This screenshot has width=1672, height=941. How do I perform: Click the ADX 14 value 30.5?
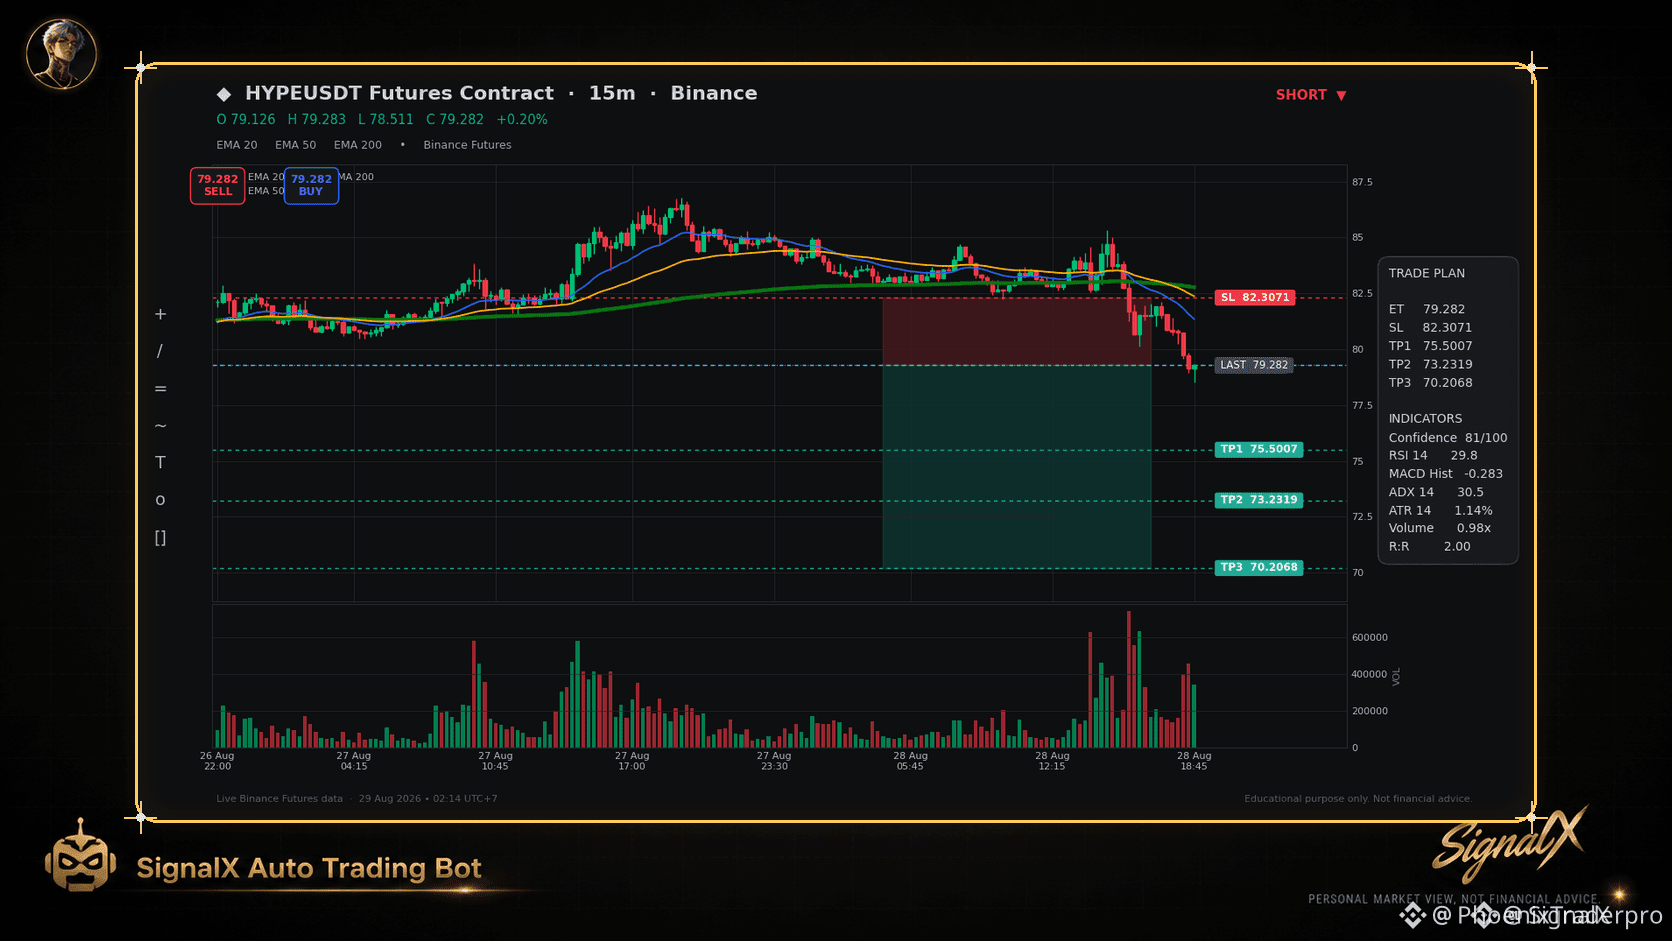click(x=1436, y=492)
